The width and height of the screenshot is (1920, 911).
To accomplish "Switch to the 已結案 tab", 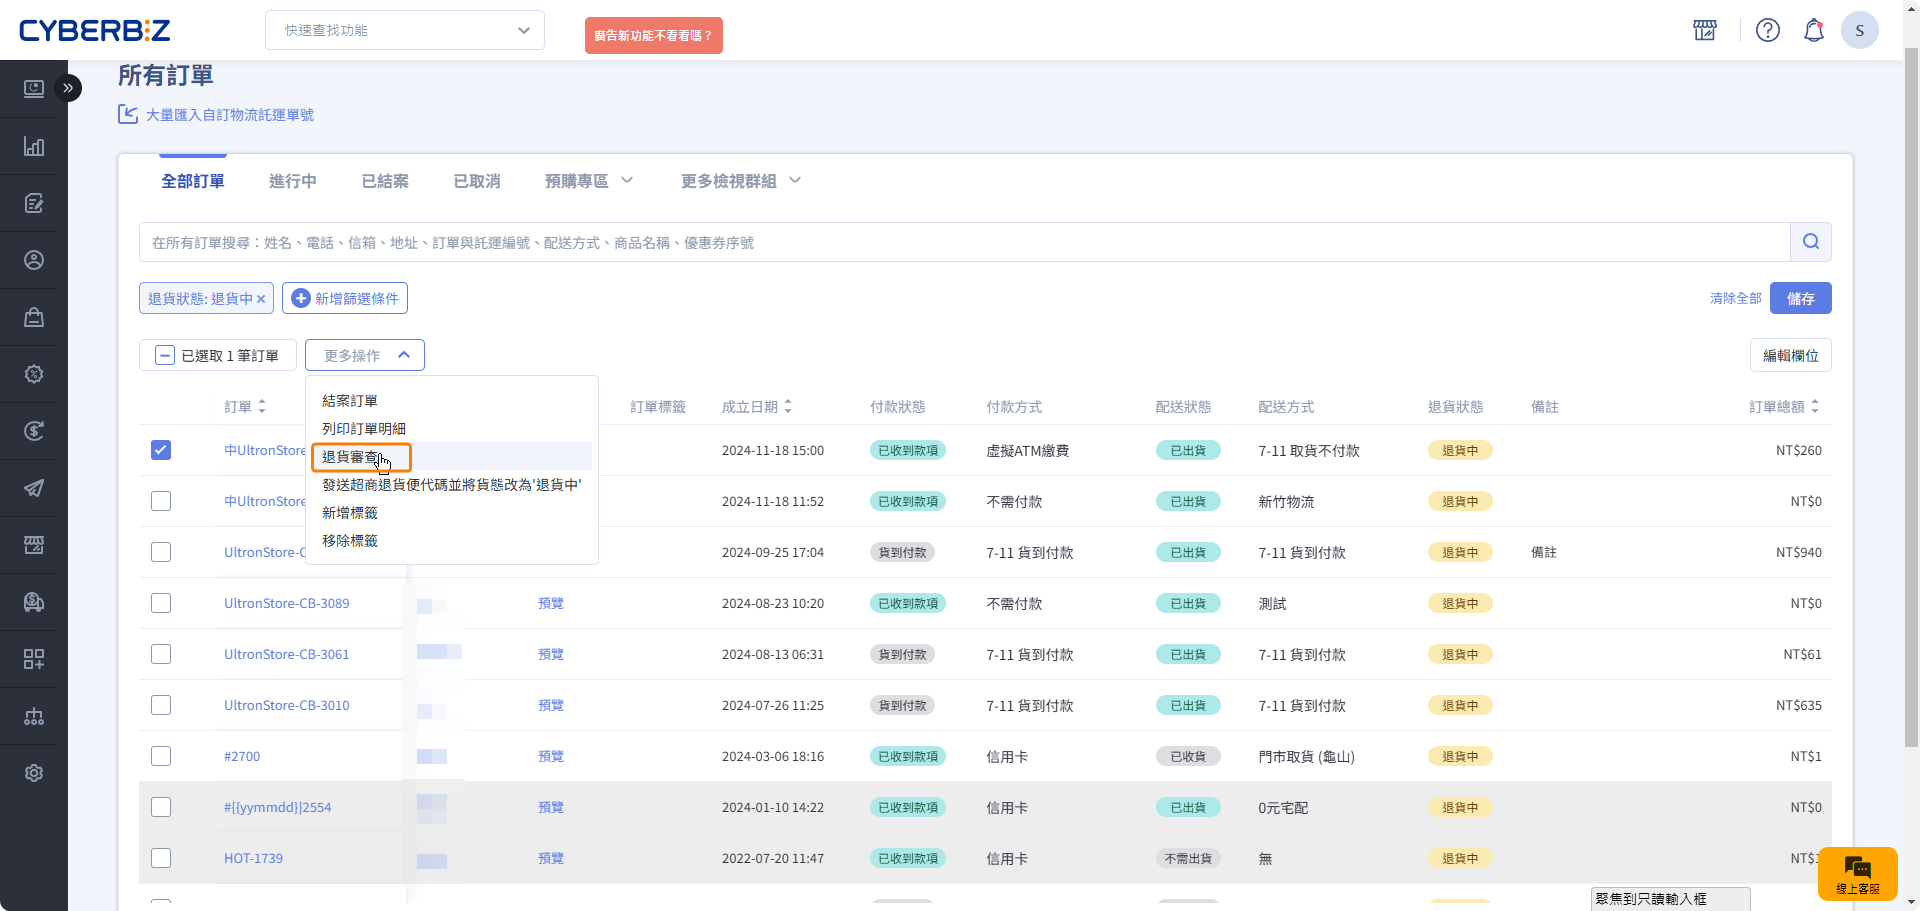I will click(x=385, y=181).
